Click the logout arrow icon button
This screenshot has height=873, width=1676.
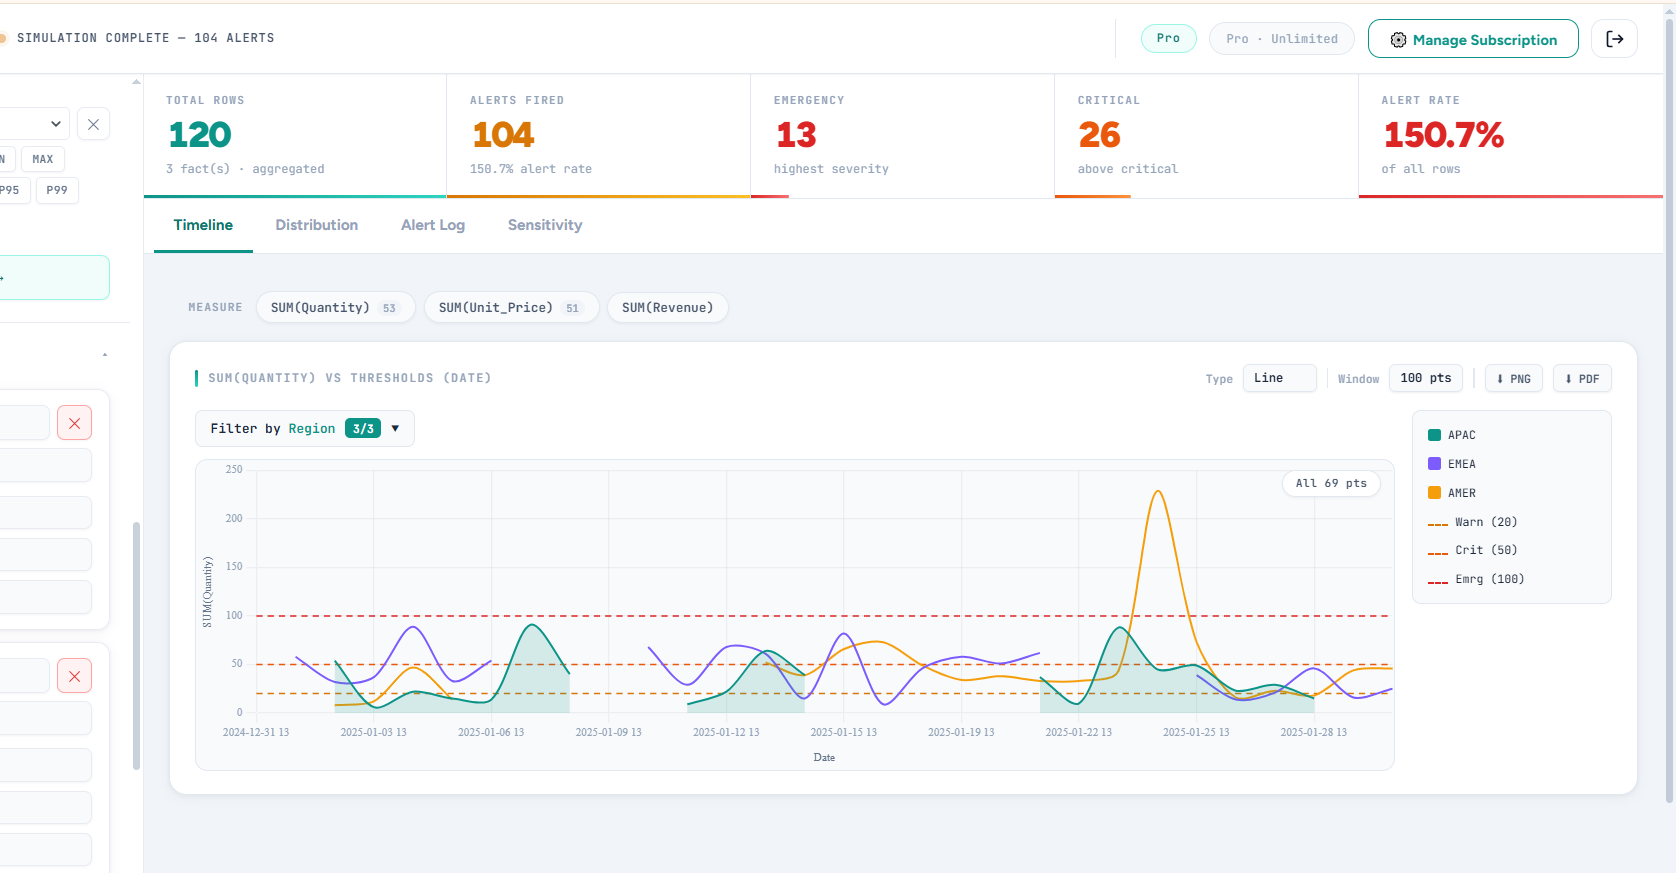pyautogui.click(x=1614, y=39)
